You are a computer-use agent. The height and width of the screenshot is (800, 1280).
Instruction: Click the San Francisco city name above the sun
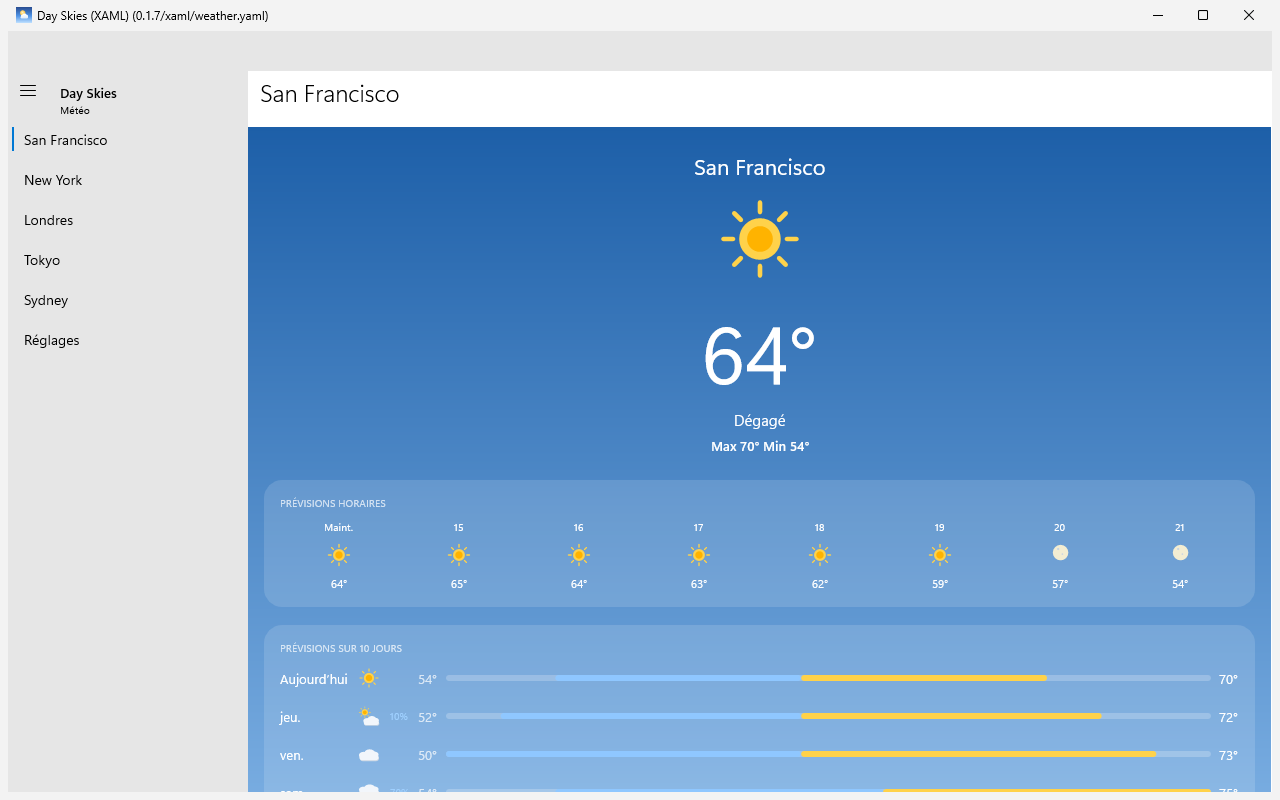(760, 168)
